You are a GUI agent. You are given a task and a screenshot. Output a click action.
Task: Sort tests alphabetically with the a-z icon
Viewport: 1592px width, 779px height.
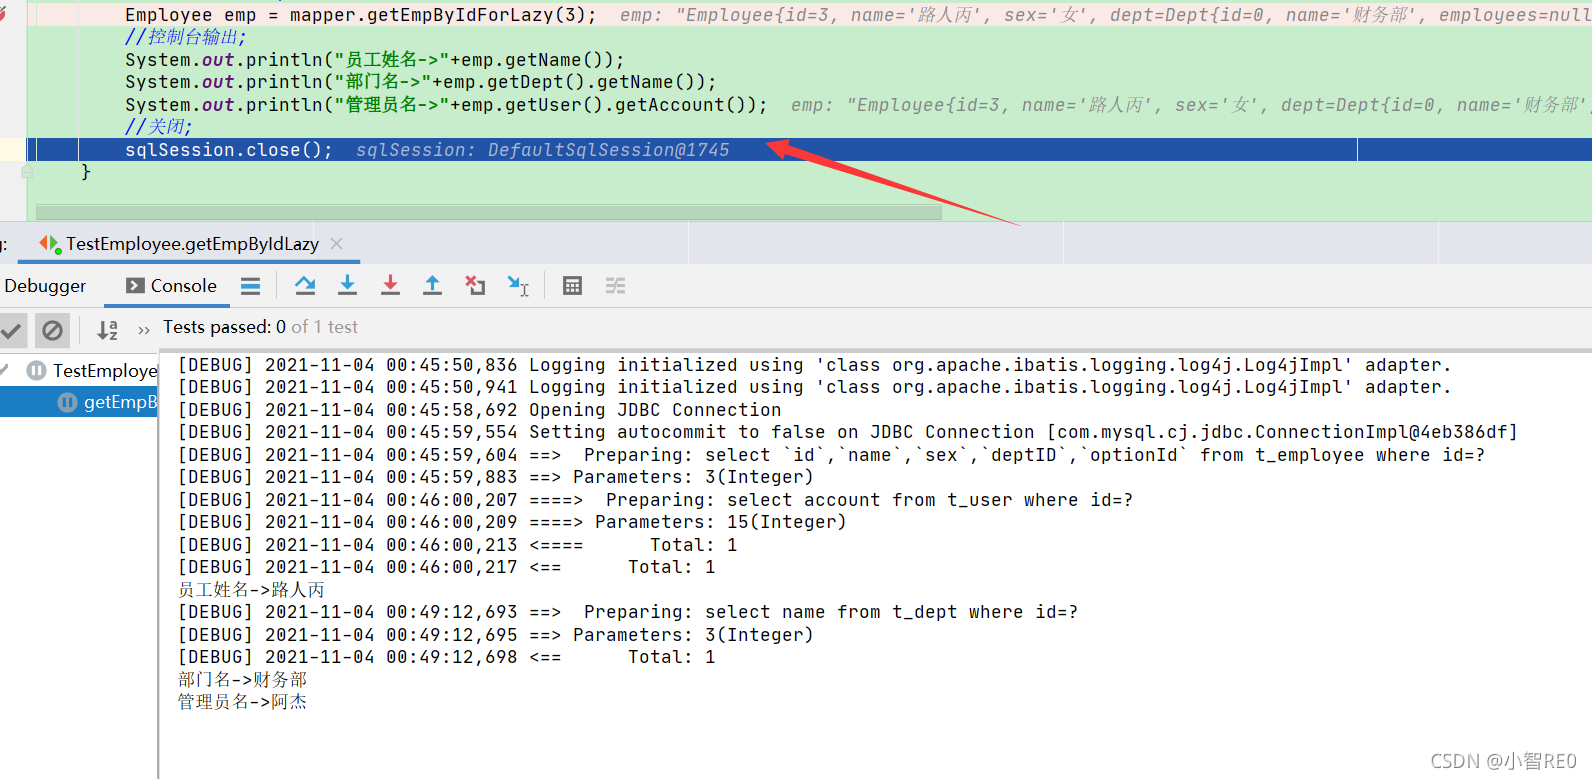(x=107, y=329)
